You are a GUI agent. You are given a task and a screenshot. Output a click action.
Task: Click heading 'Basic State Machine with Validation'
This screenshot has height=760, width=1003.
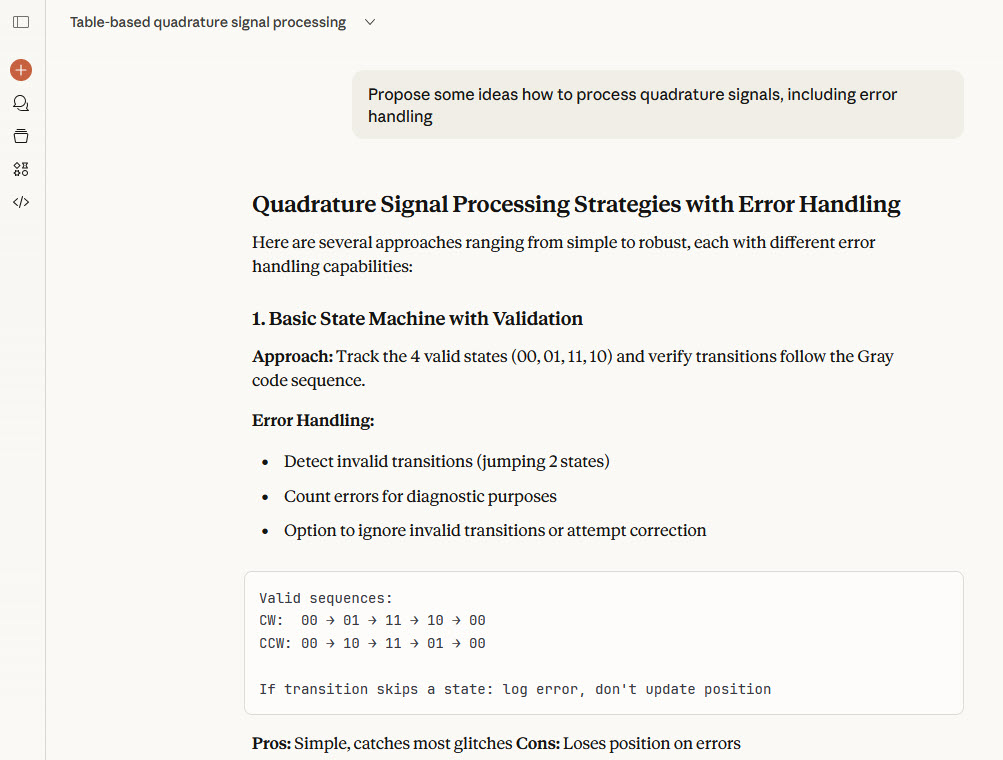click(x=417, y=319)
